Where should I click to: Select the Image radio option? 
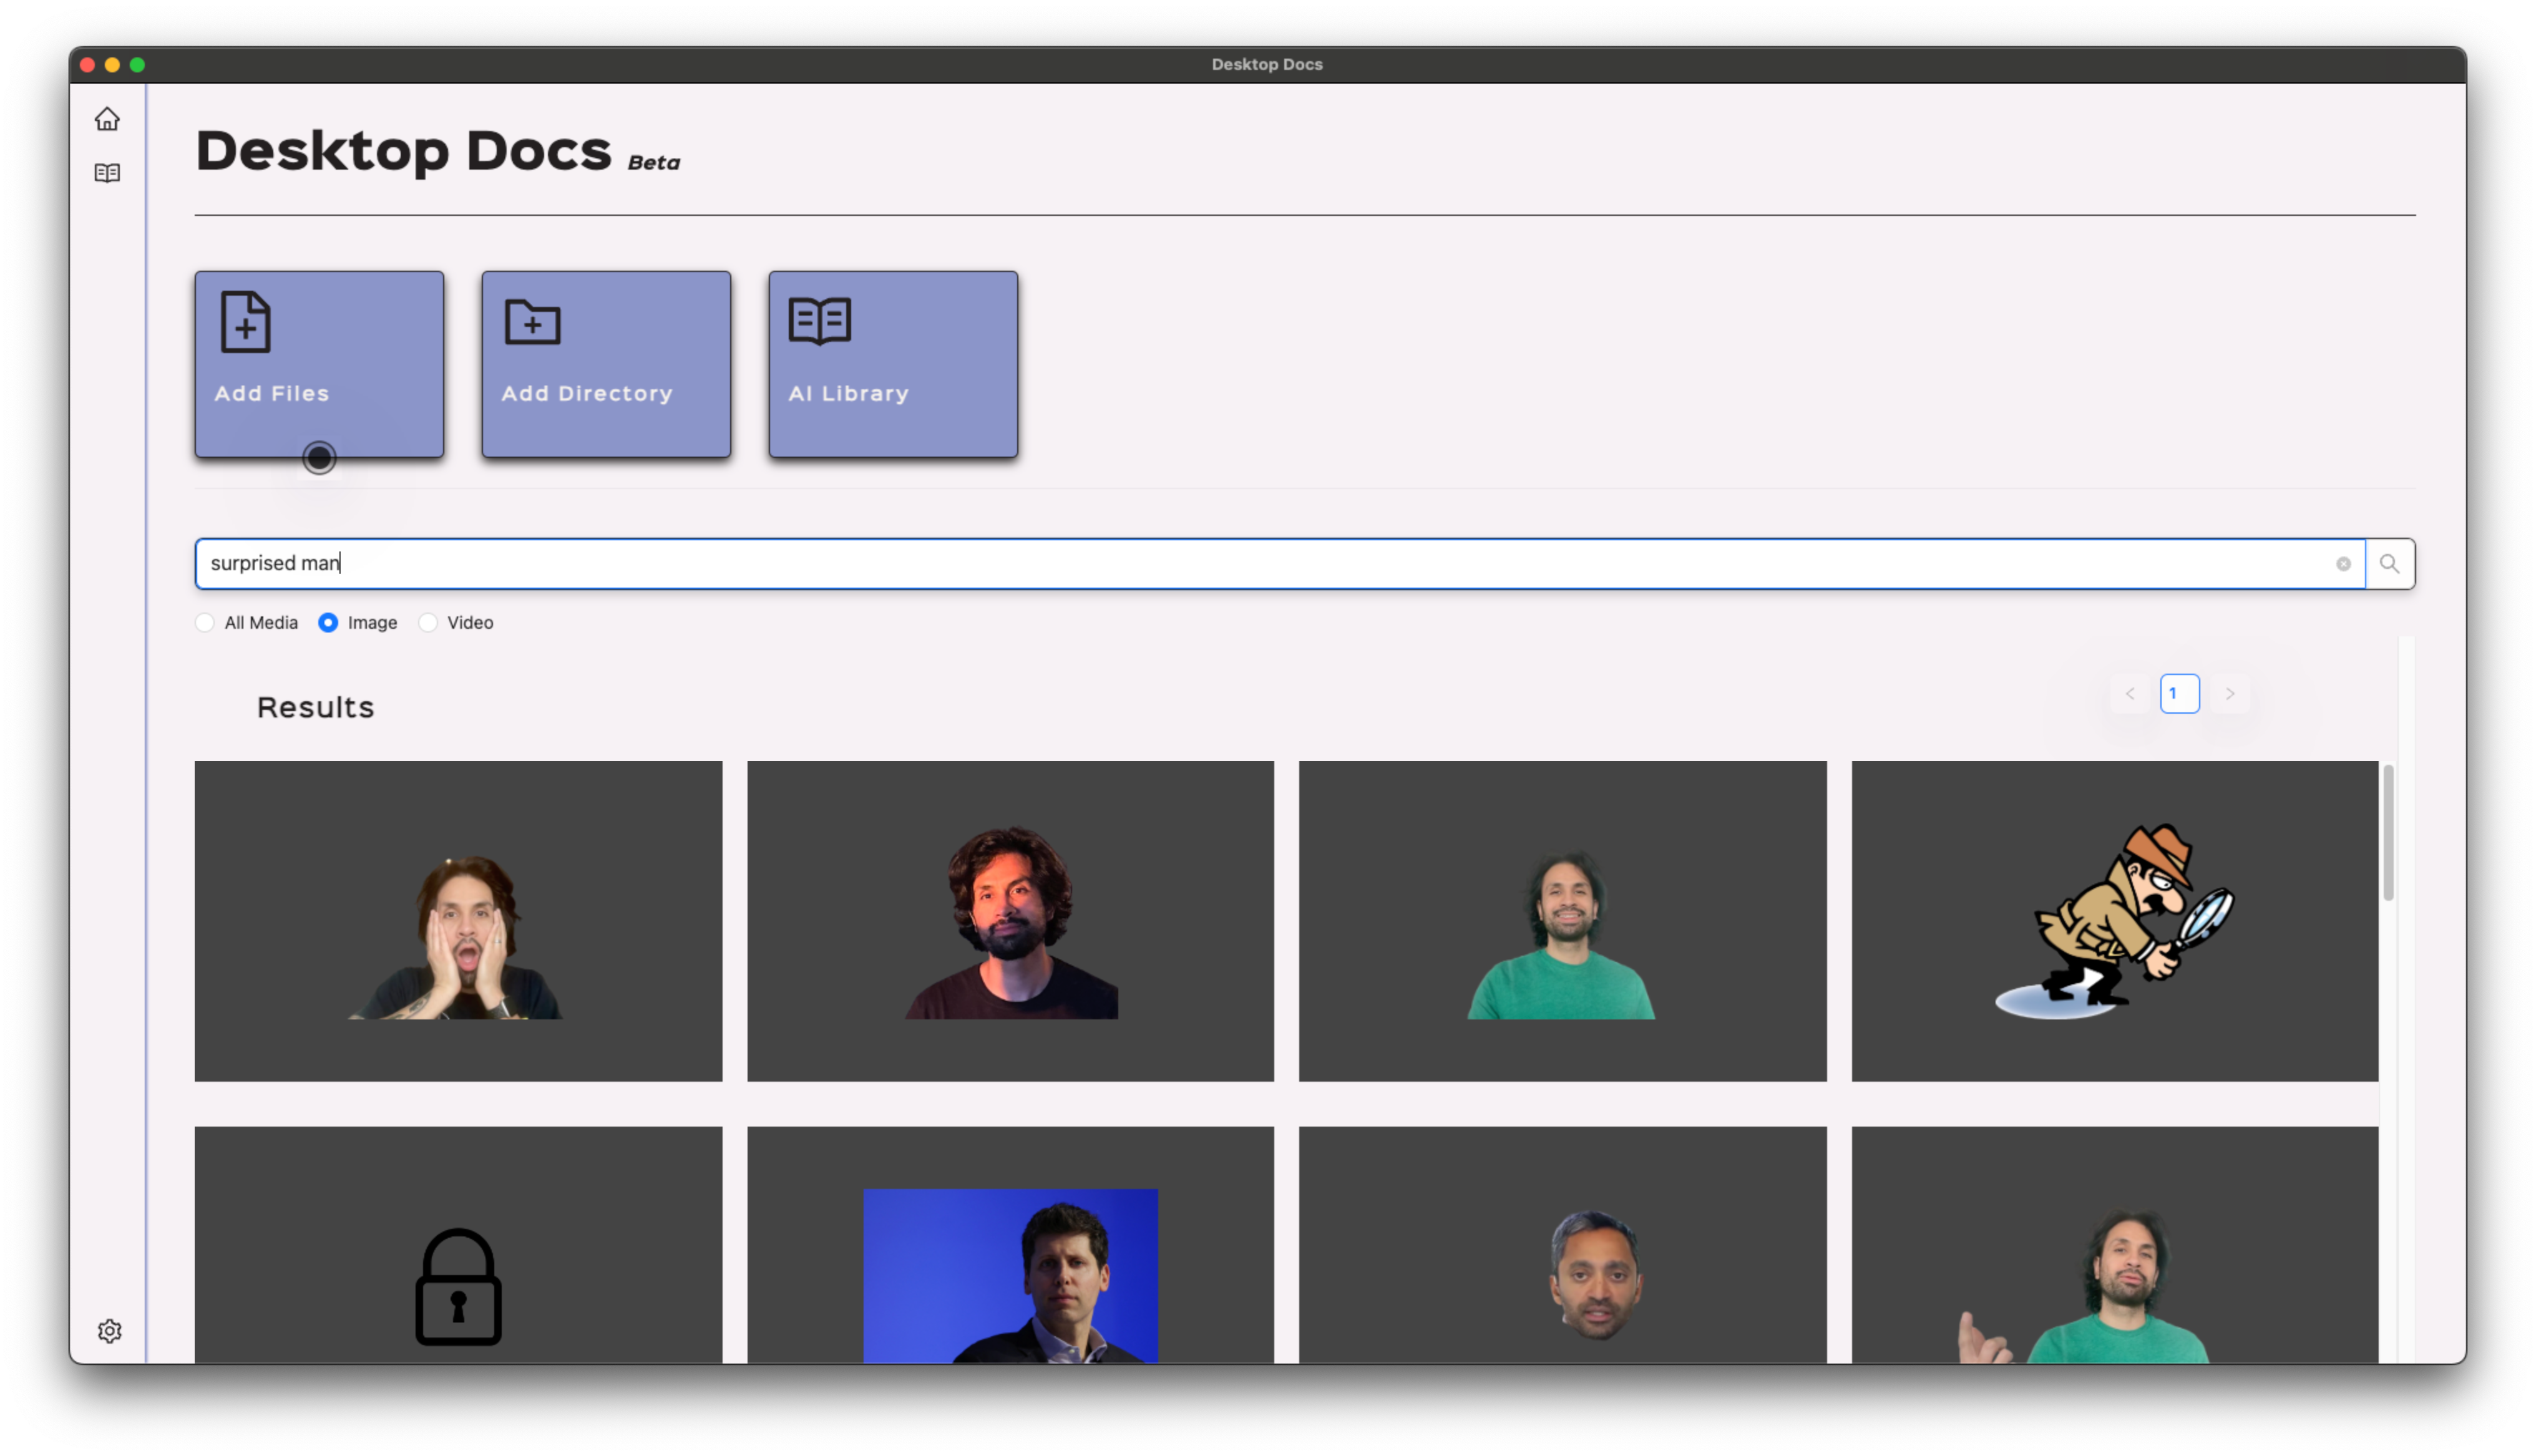tap(328, 623)
